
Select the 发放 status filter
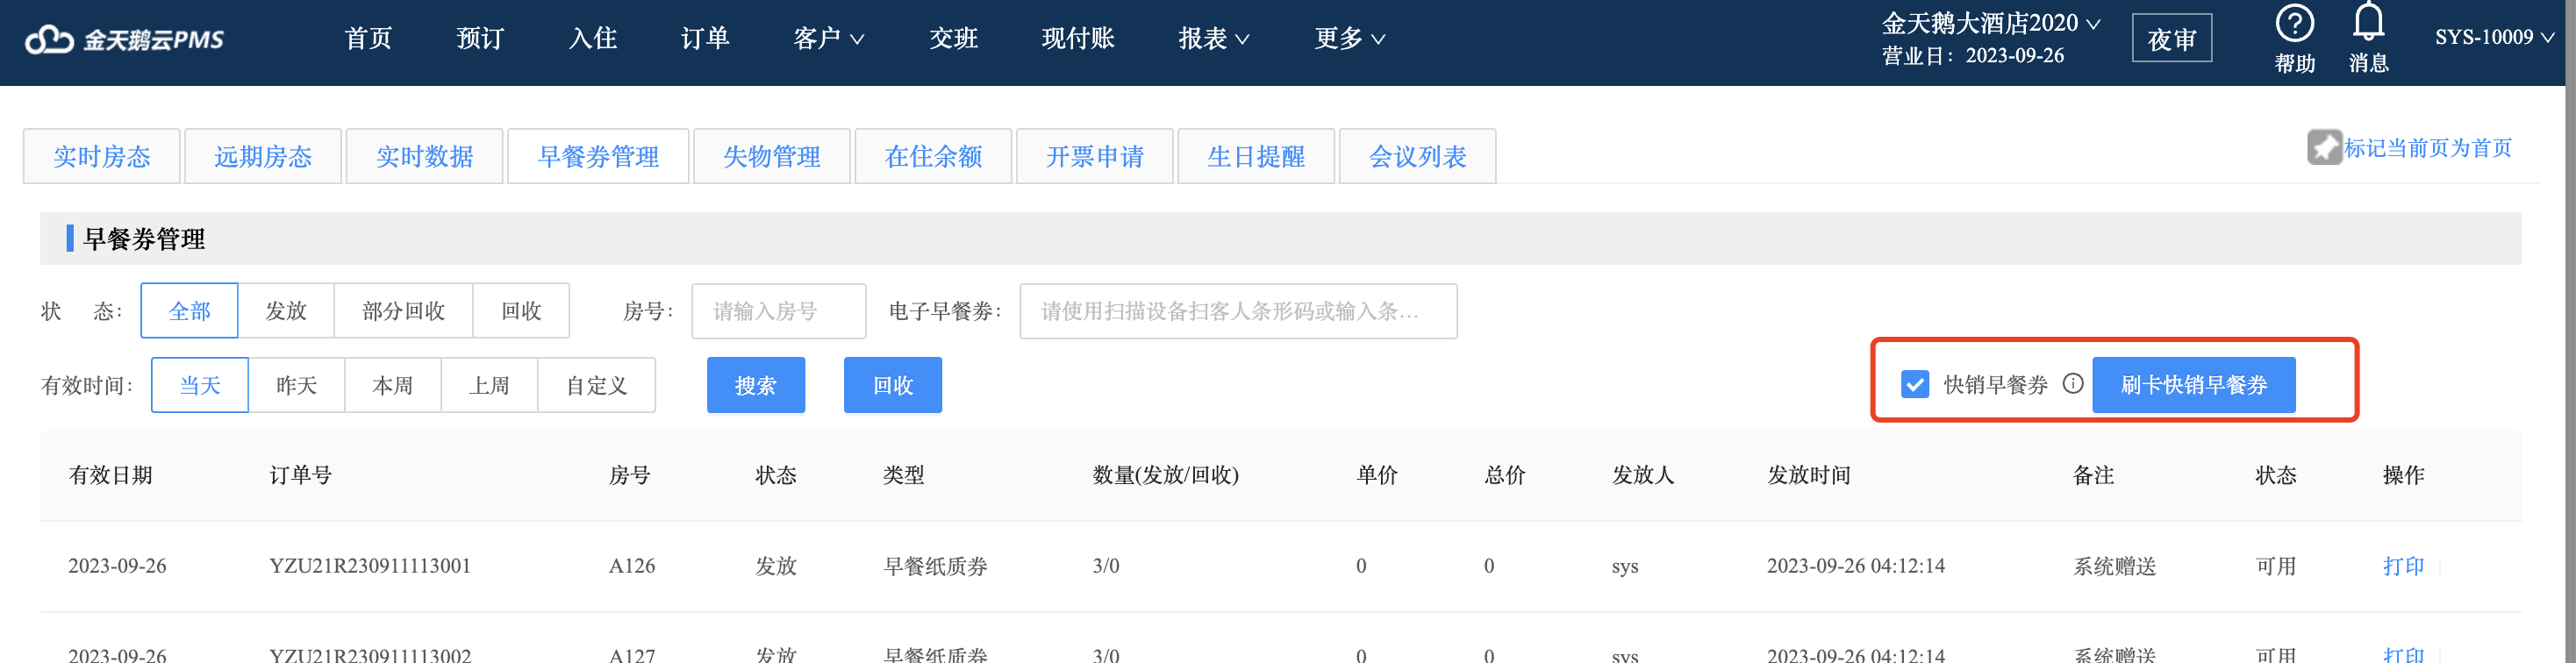coord(286,311)
